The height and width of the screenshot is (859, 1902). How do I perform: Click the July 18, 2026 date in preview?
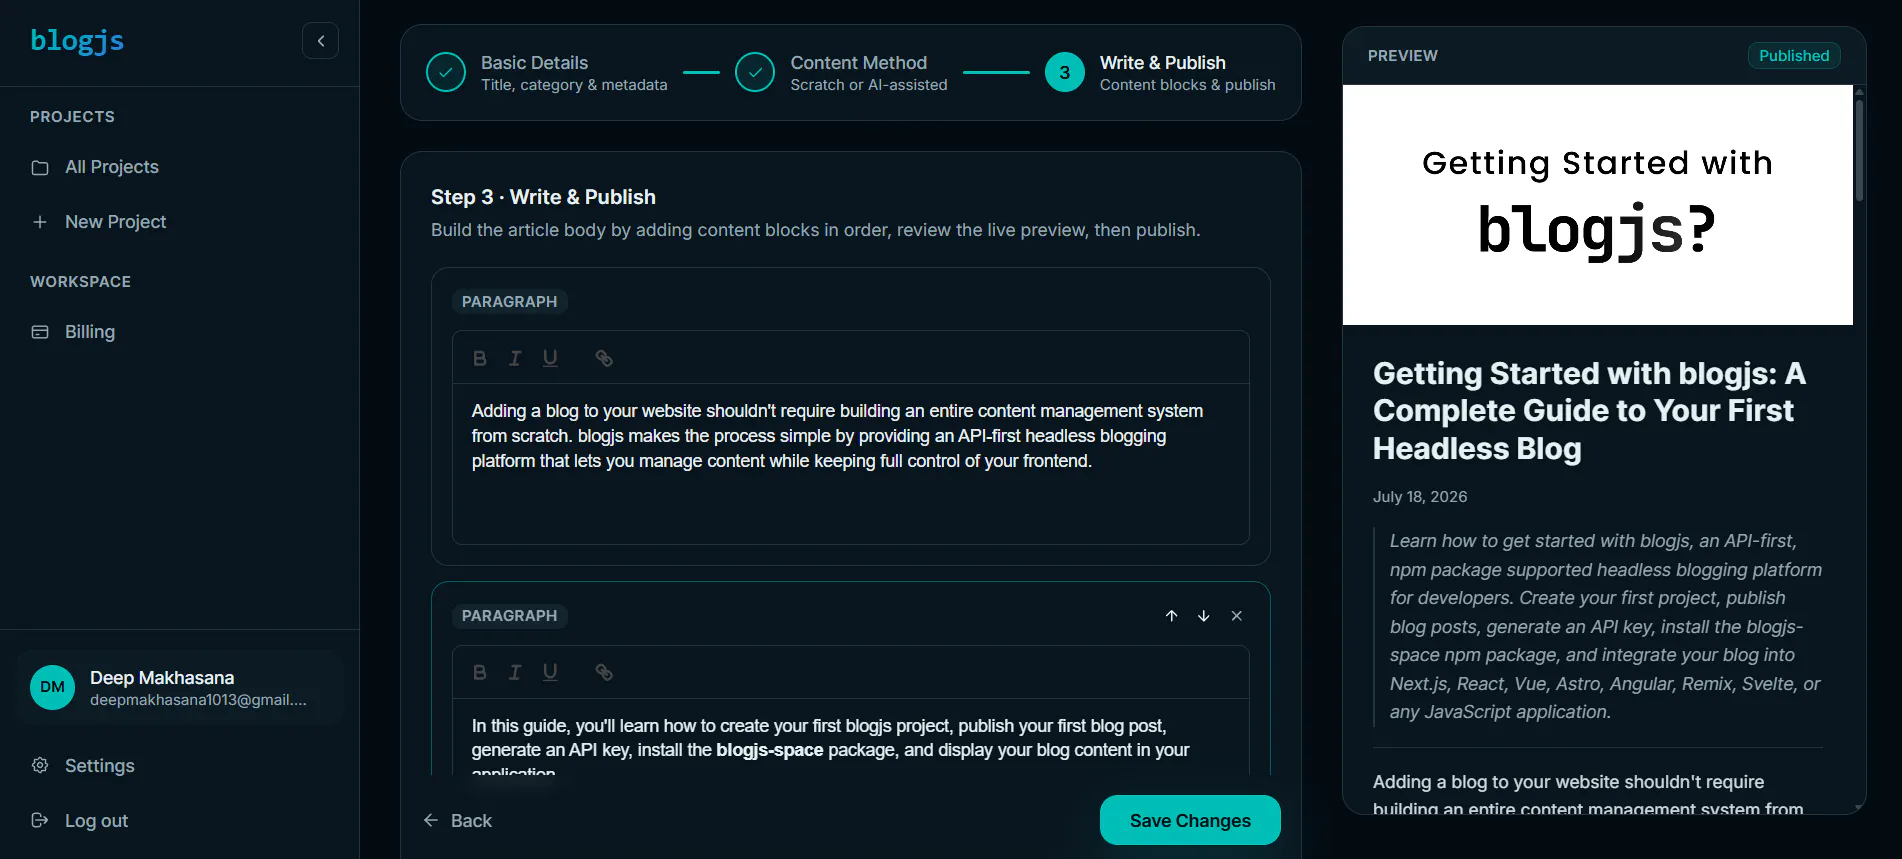(1420, 497)
